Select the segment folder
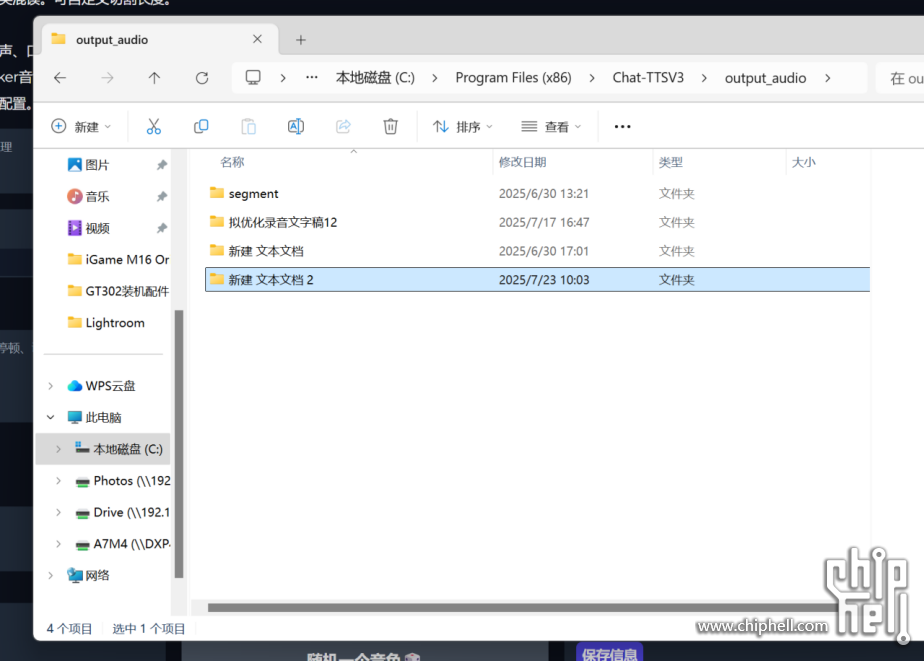Screen dimensions: 924x661 coord(537,193)
